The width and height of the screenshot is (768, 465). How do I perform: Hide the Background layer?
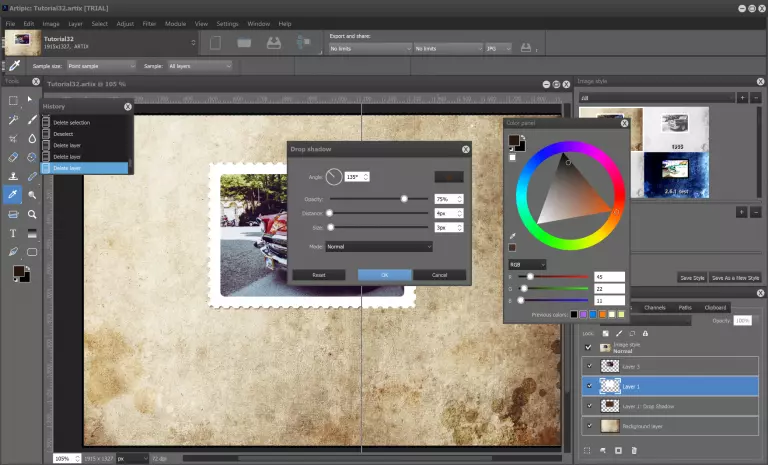(x=589, y=426)
